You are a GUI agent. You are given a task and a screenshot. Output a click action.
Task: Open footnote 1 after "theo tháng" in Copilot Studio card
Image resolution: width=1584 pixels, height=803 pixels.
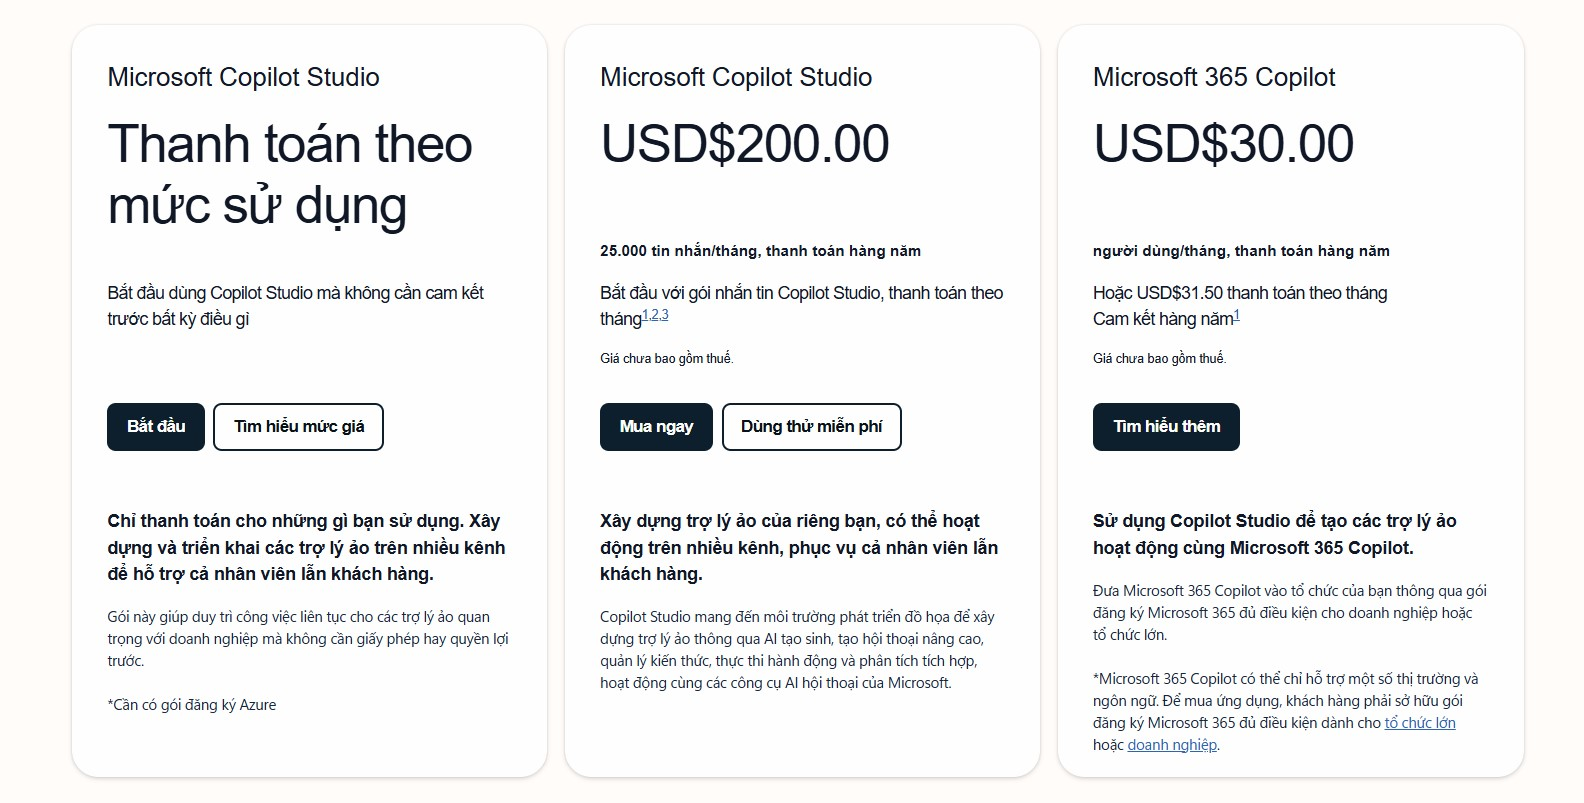645,315
